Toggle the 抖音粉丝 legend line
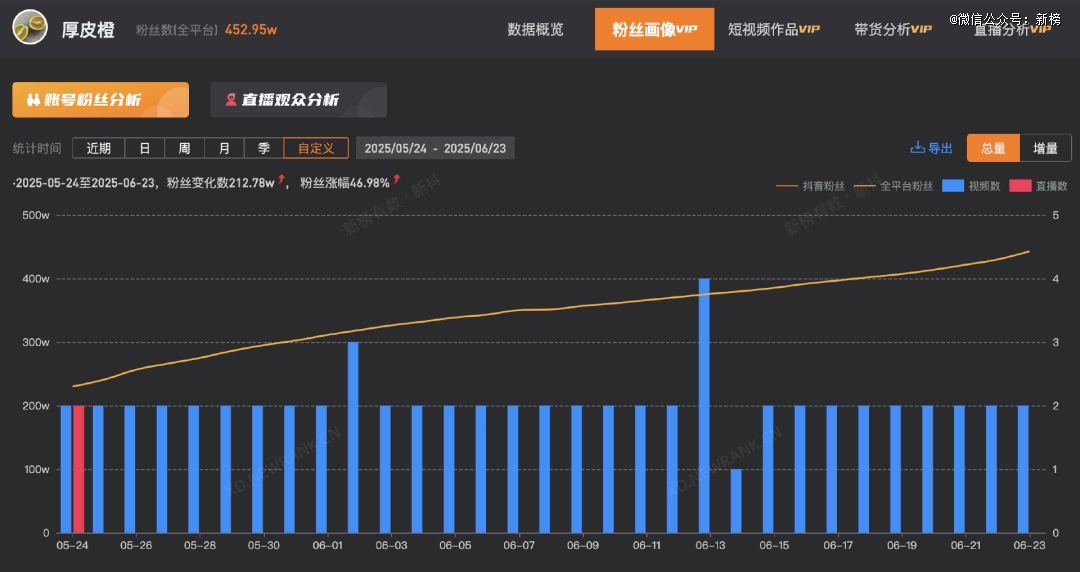Screen dimensions: 1080x572 (x=811, y=186)
